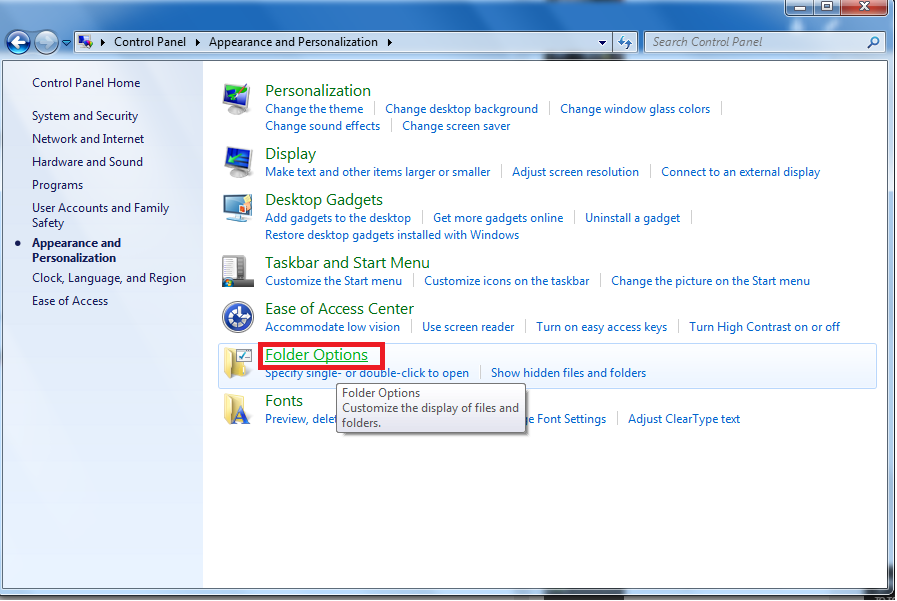Click the Forward navigation arrow
This screenshot has height=601, width=897.
click(46, 42)
